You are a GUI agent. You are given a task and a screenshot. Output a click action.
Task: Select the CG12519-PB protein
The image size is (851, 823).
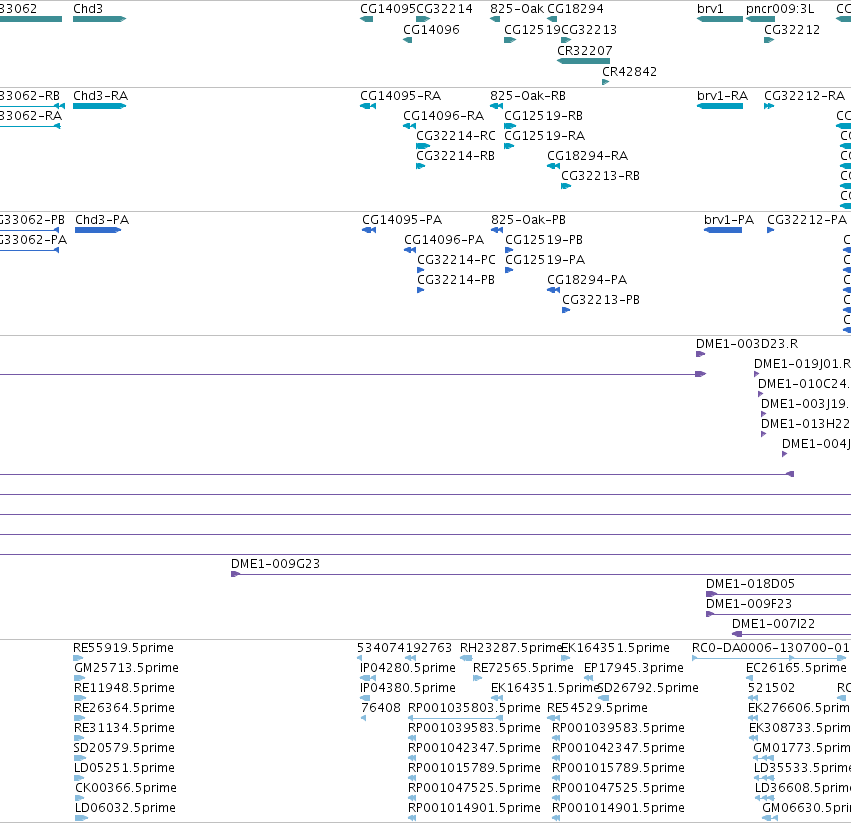click(509, 250)
